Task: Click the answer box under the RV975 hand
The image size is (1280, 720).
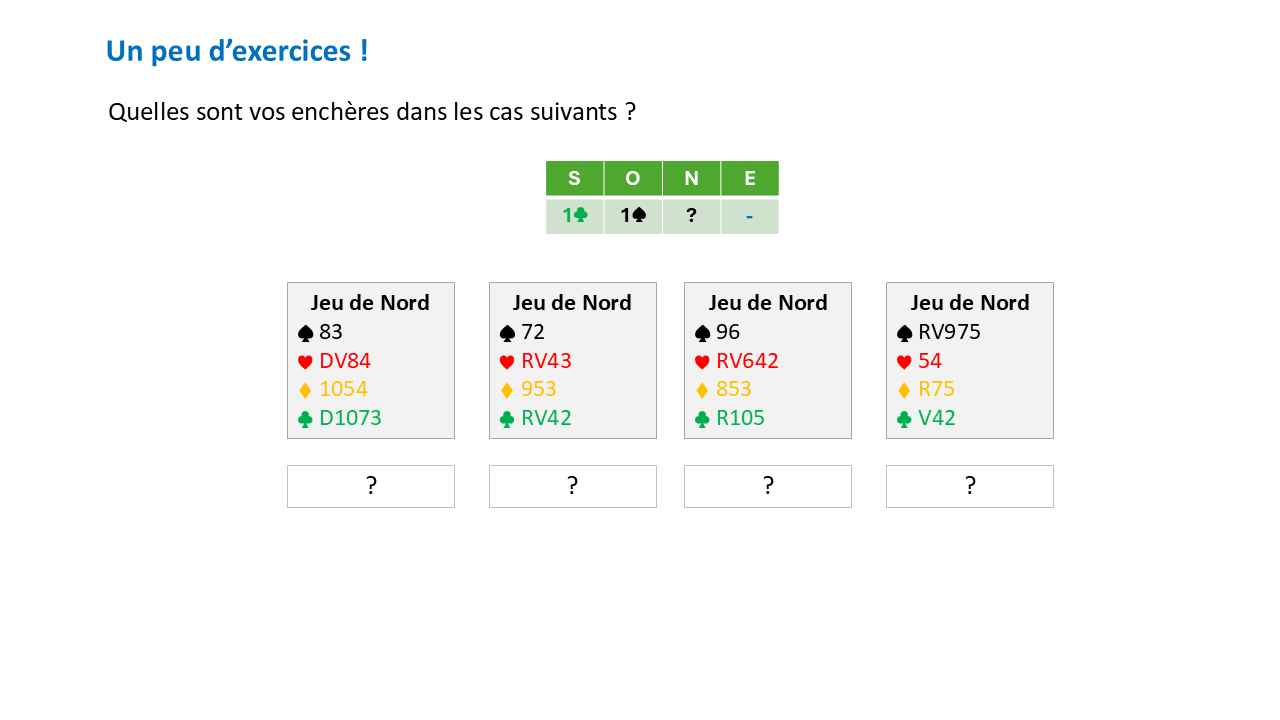Action: coord(970,486)
